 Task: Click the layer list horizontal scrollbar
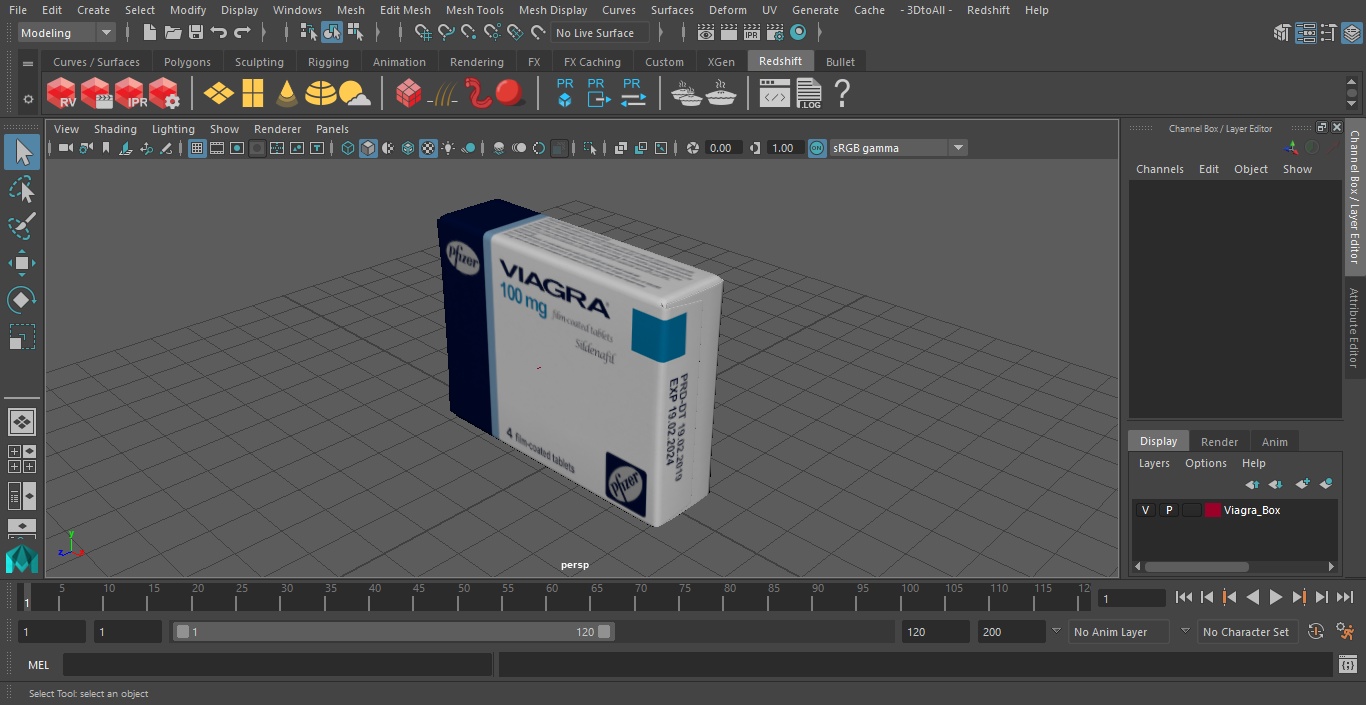tap(1196, 566)
